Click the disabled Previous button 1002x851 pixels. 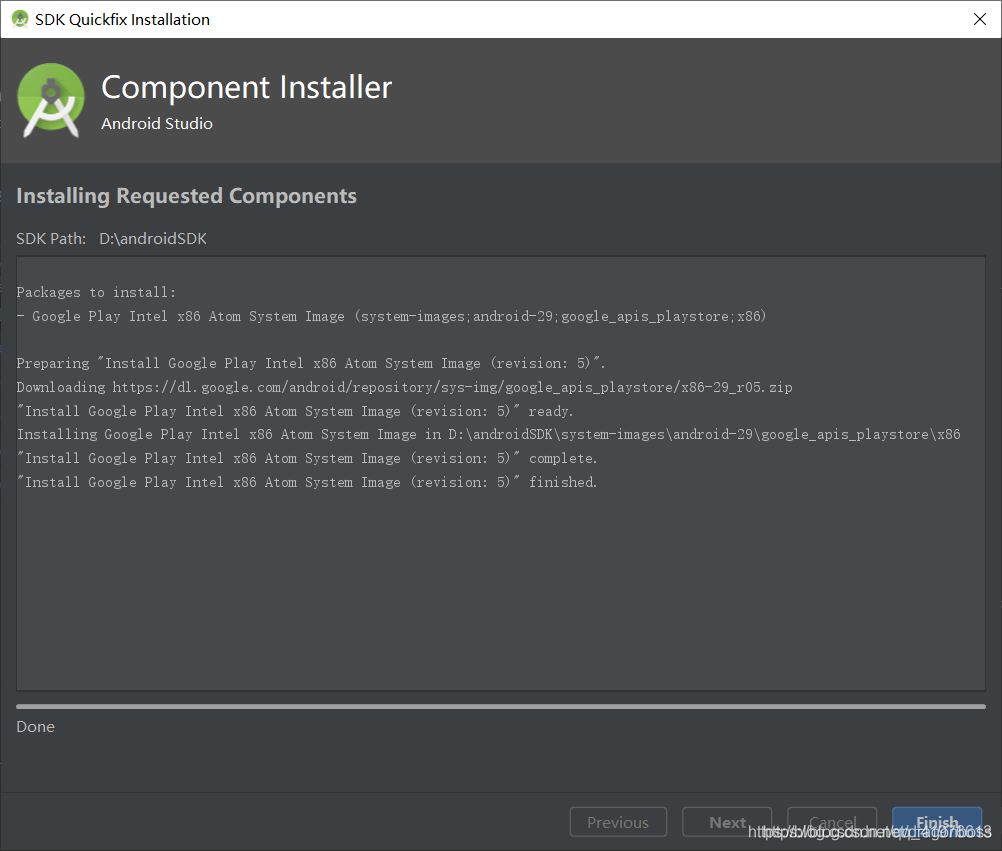[x=618, y=822]
